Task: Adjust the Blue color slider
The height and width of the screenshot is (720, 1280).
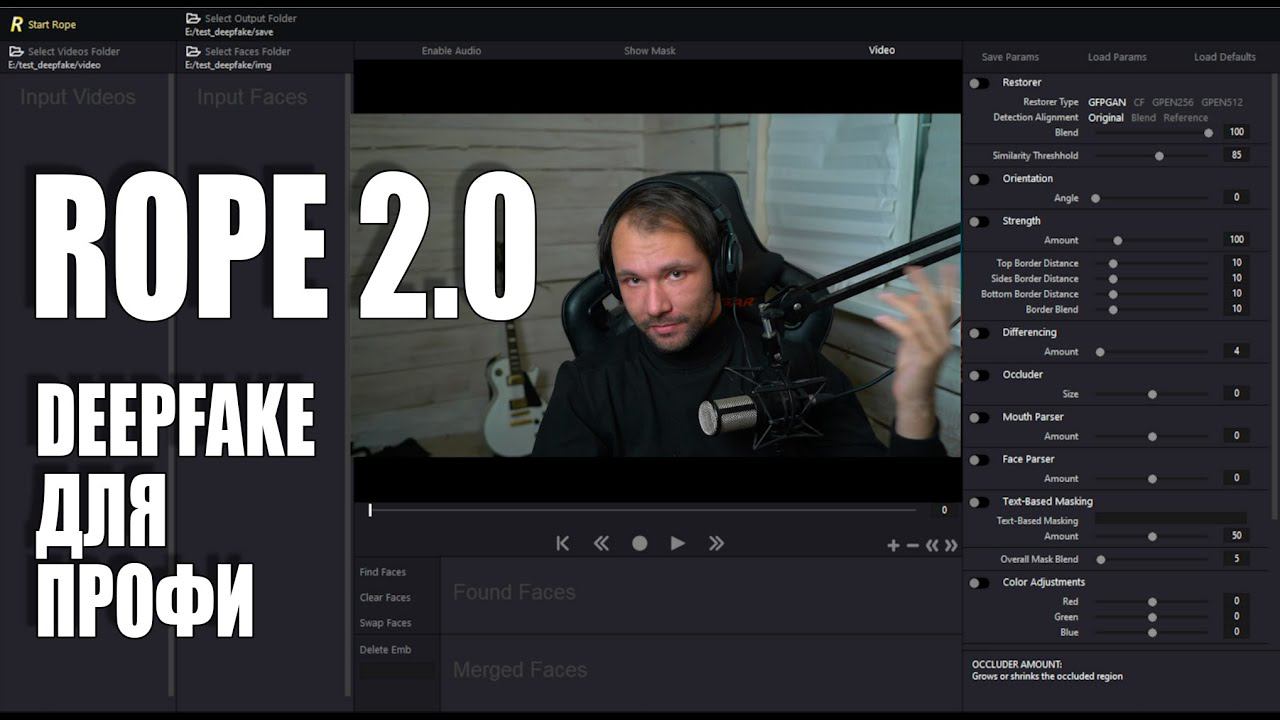Action: (x=1152, y=633)
